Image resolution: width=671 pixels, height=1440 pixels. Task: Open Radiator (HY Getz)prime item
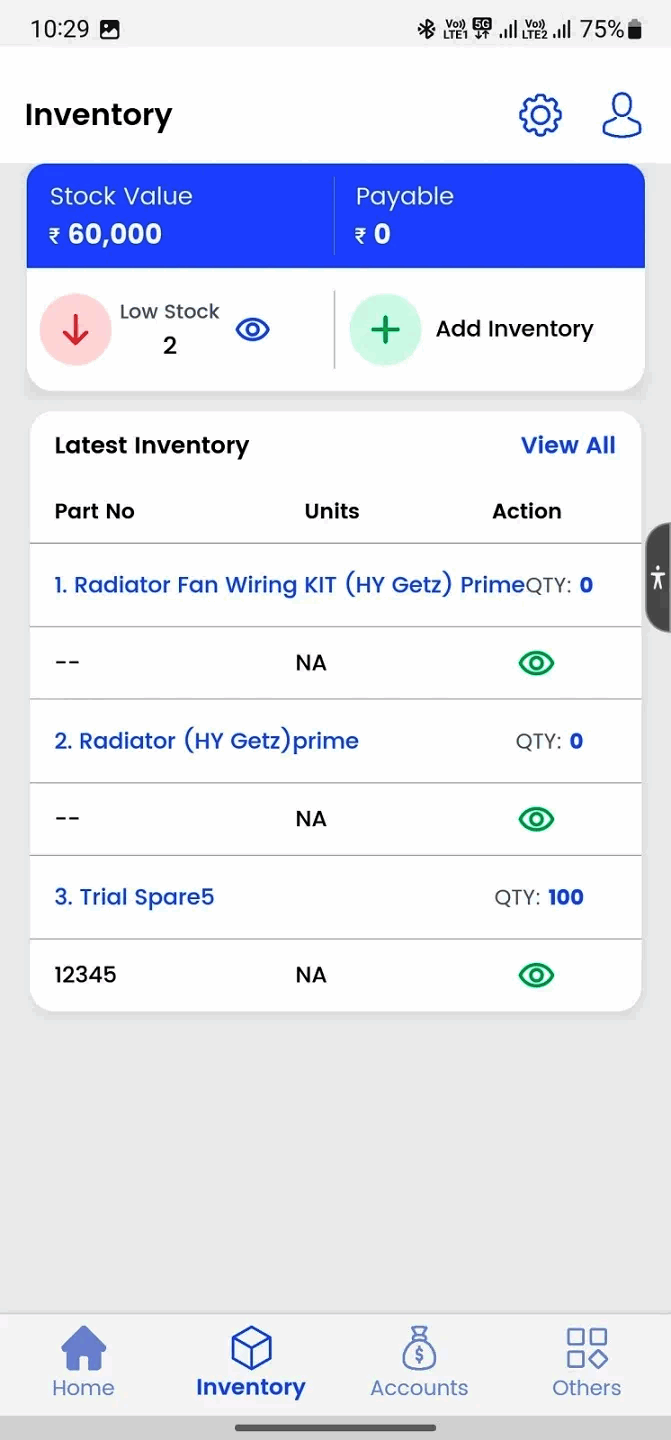point(206,741)
